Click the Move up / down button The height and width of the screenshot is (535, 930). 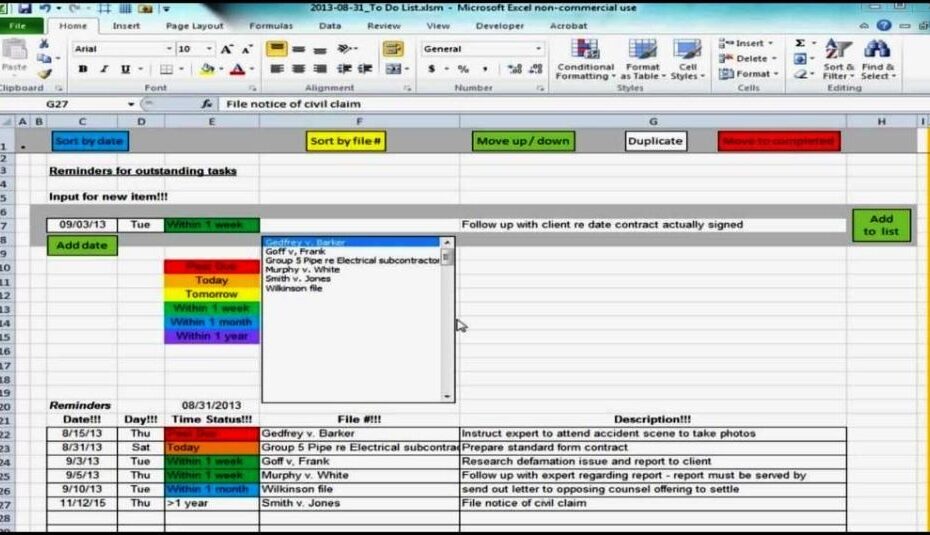[x=523, y=141]
